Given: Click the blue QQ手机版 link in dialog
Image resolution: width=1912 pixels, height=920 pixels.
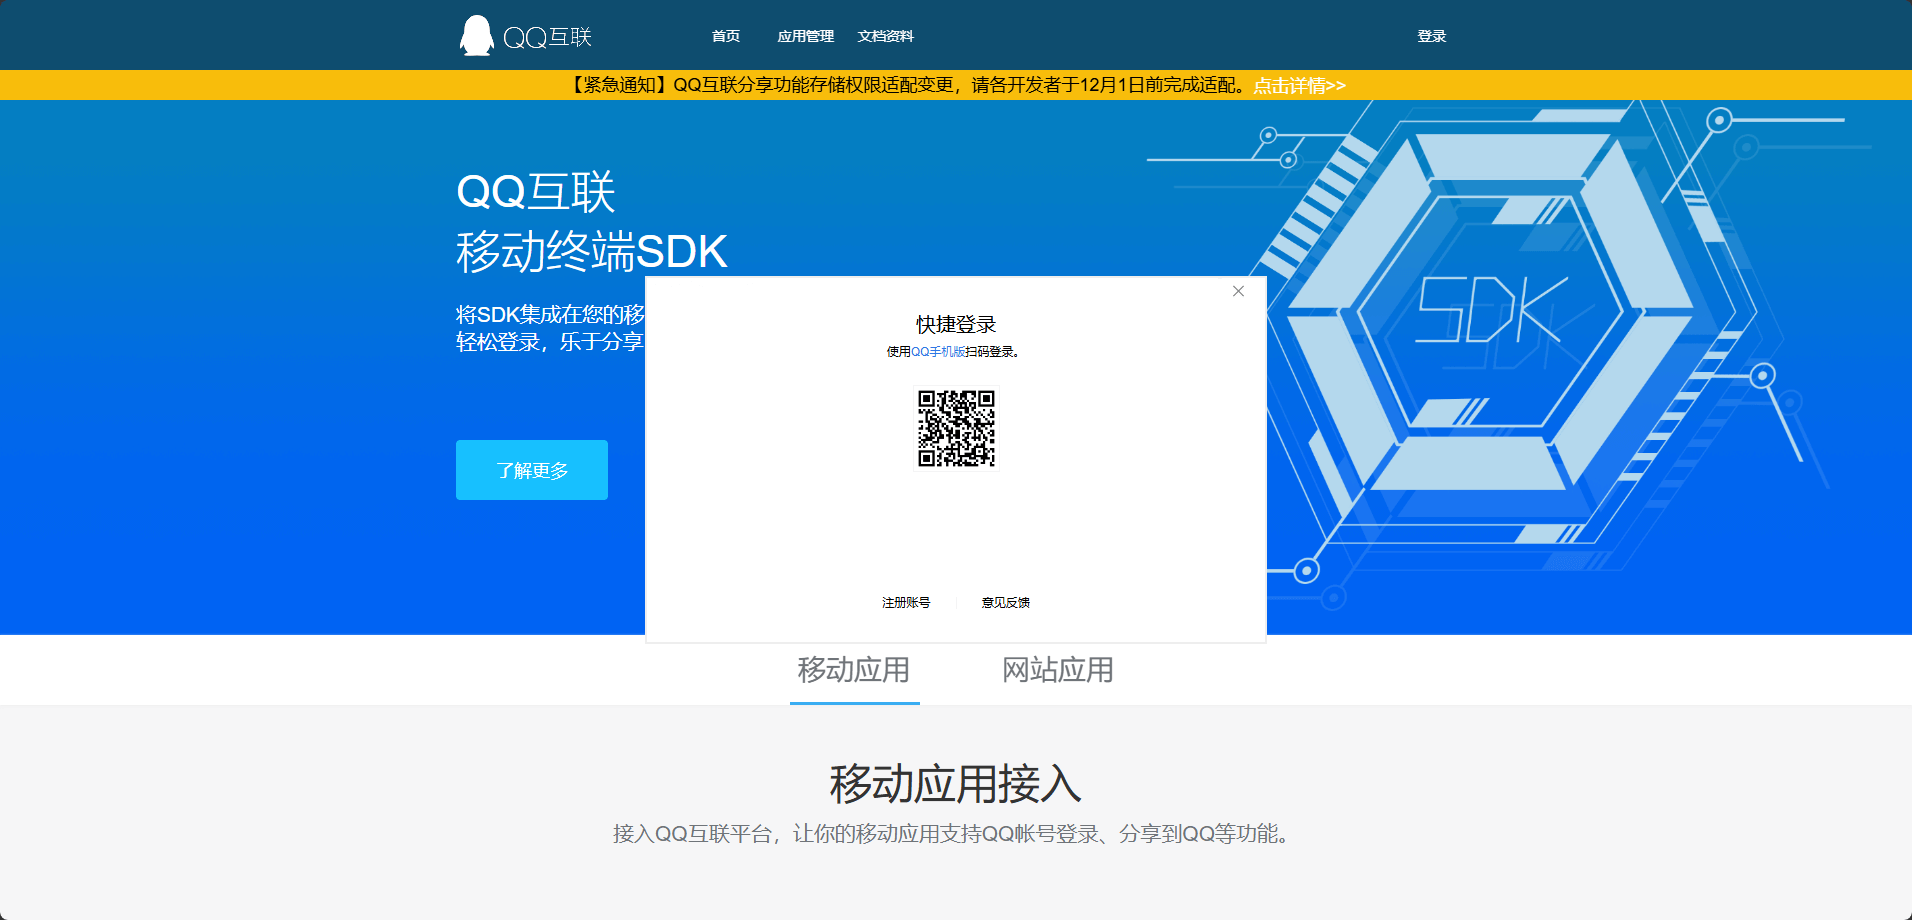Looking at the screenshot, I should point(937,352).
